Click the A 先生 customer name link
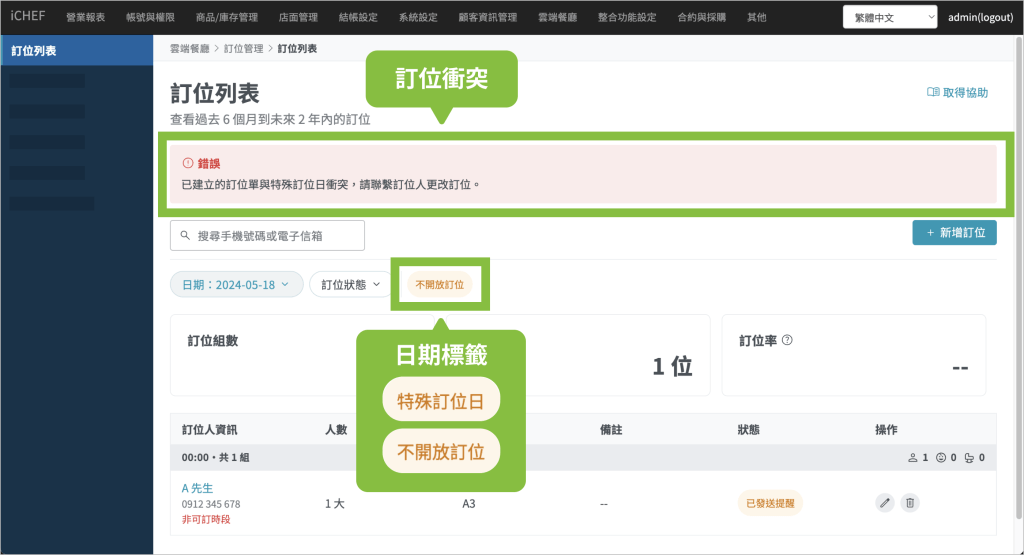This screenshot has height=555, width=1024. click(x=198, y=488)
